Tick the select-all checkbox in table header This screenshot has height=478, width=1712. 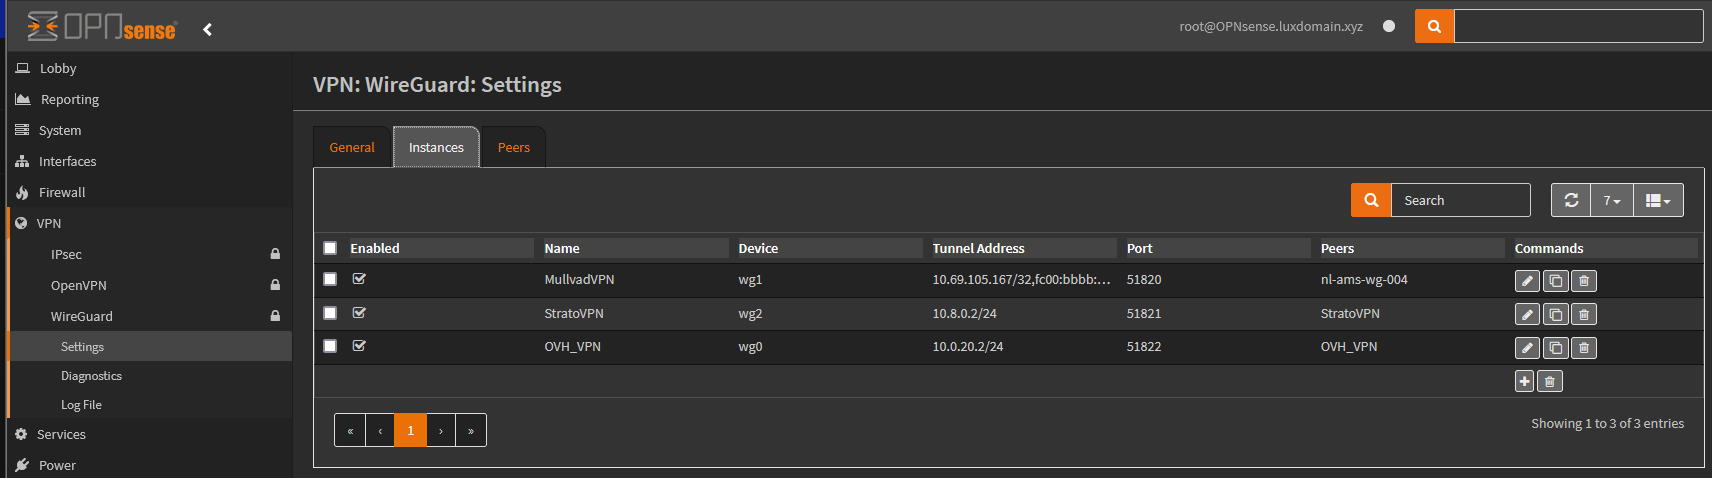click(330, 248)
